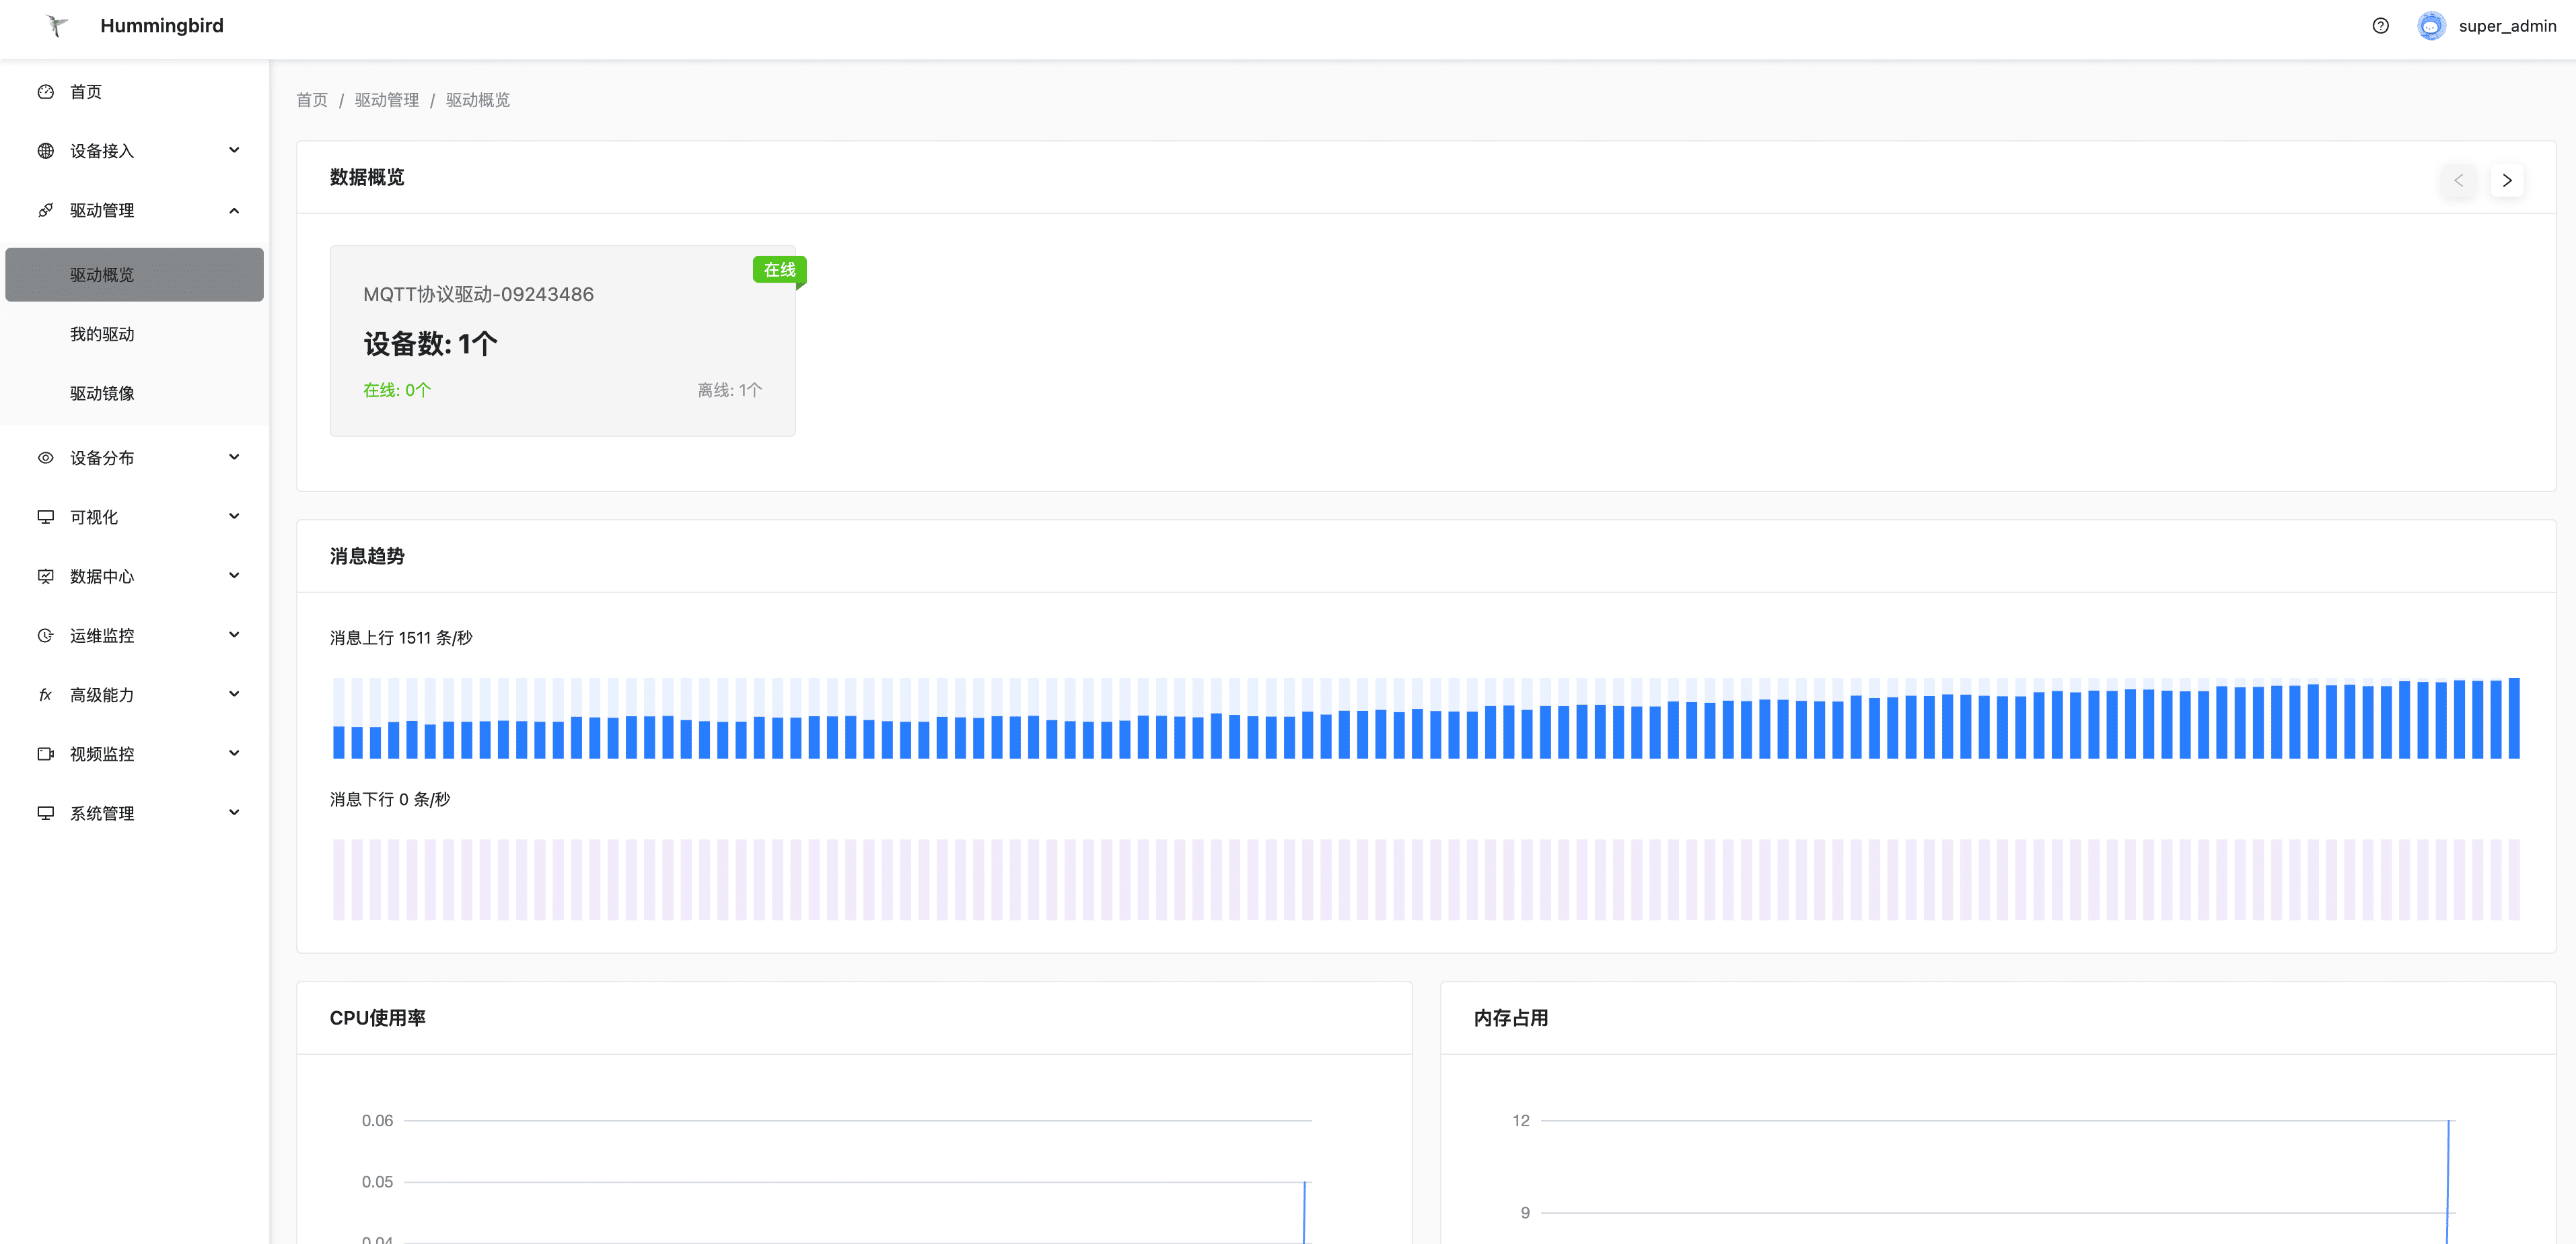The height and width of the screenshot is (1244, 2576).
Task: Open the 设备接入 menu label
Action: click(102, 151)
